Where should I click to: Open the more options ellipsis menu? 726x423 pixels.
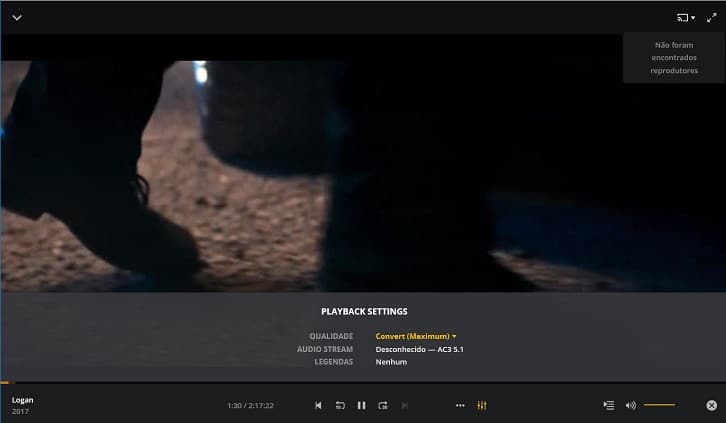pyautogui.click(x=460, y=405)
